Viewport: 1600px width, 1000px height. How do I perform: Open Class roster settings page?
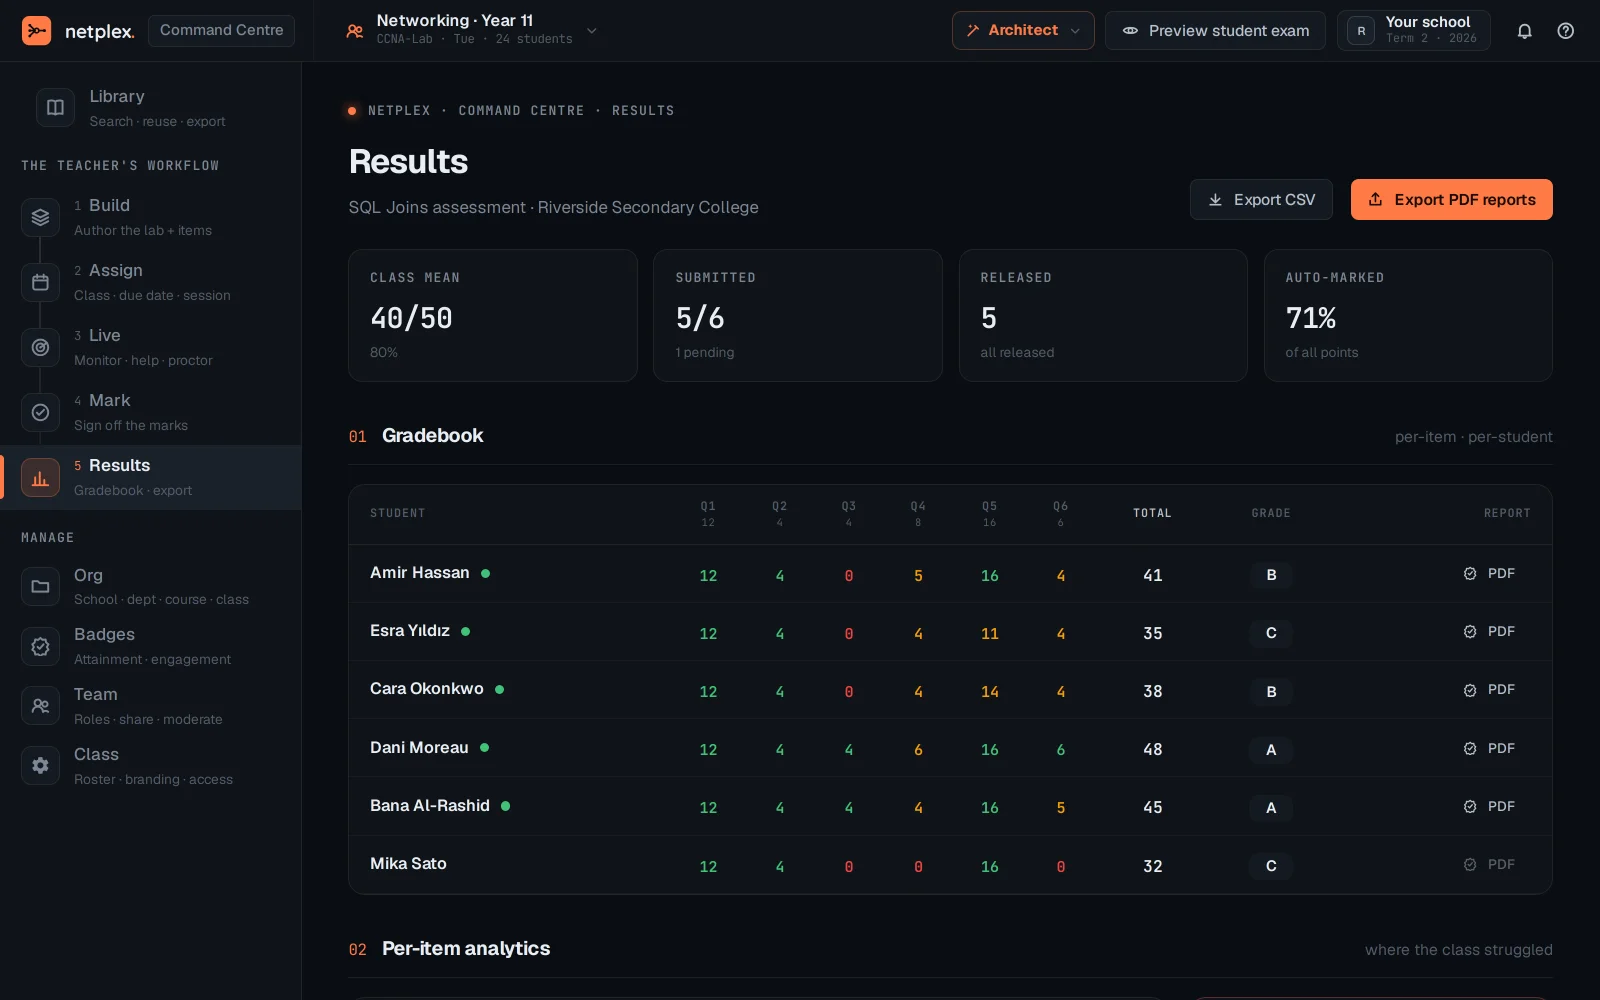pyautogui.click(x=150, y=766)
